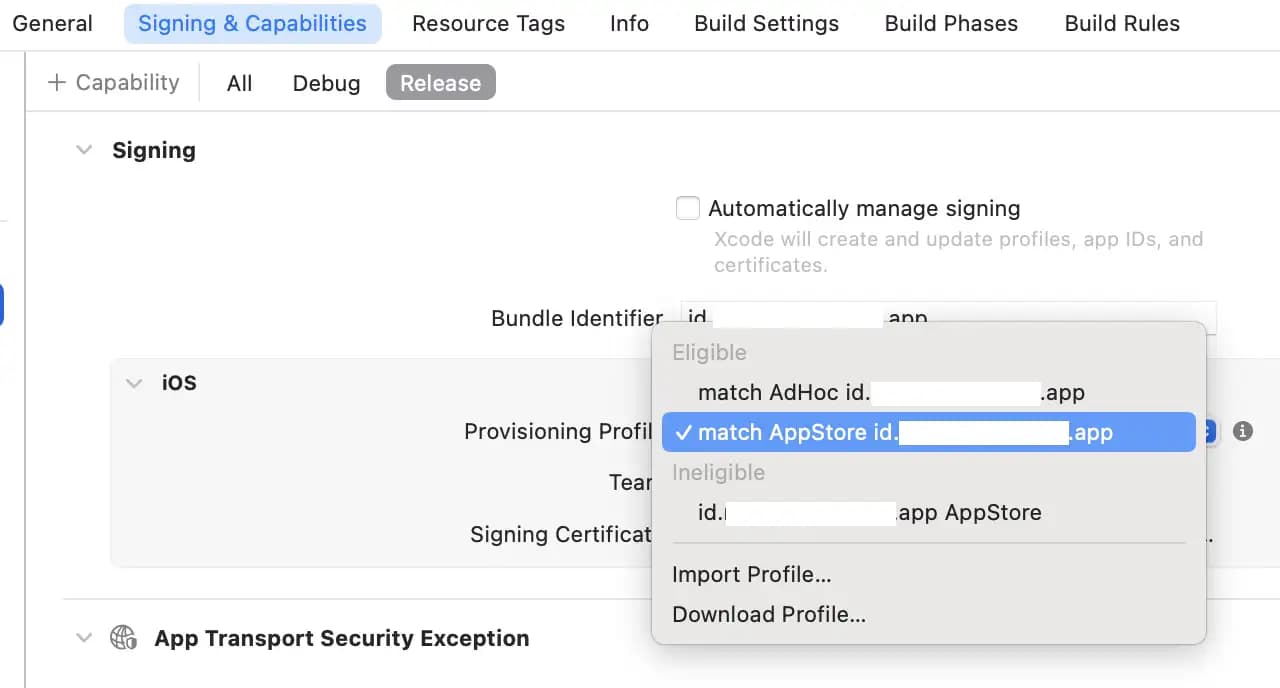Open the Signing & Capabilities tab

click(252, 23)
